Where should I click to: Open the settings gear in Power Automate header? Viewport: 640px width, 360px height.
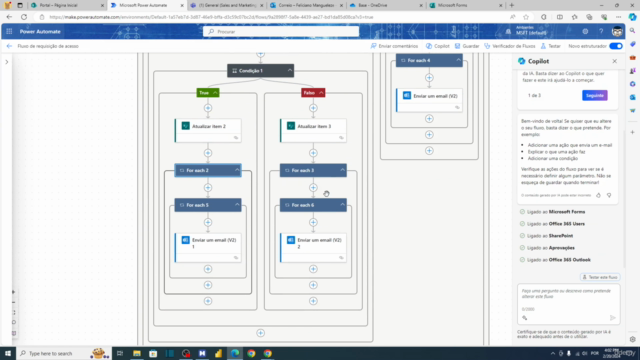coord(585,31)
